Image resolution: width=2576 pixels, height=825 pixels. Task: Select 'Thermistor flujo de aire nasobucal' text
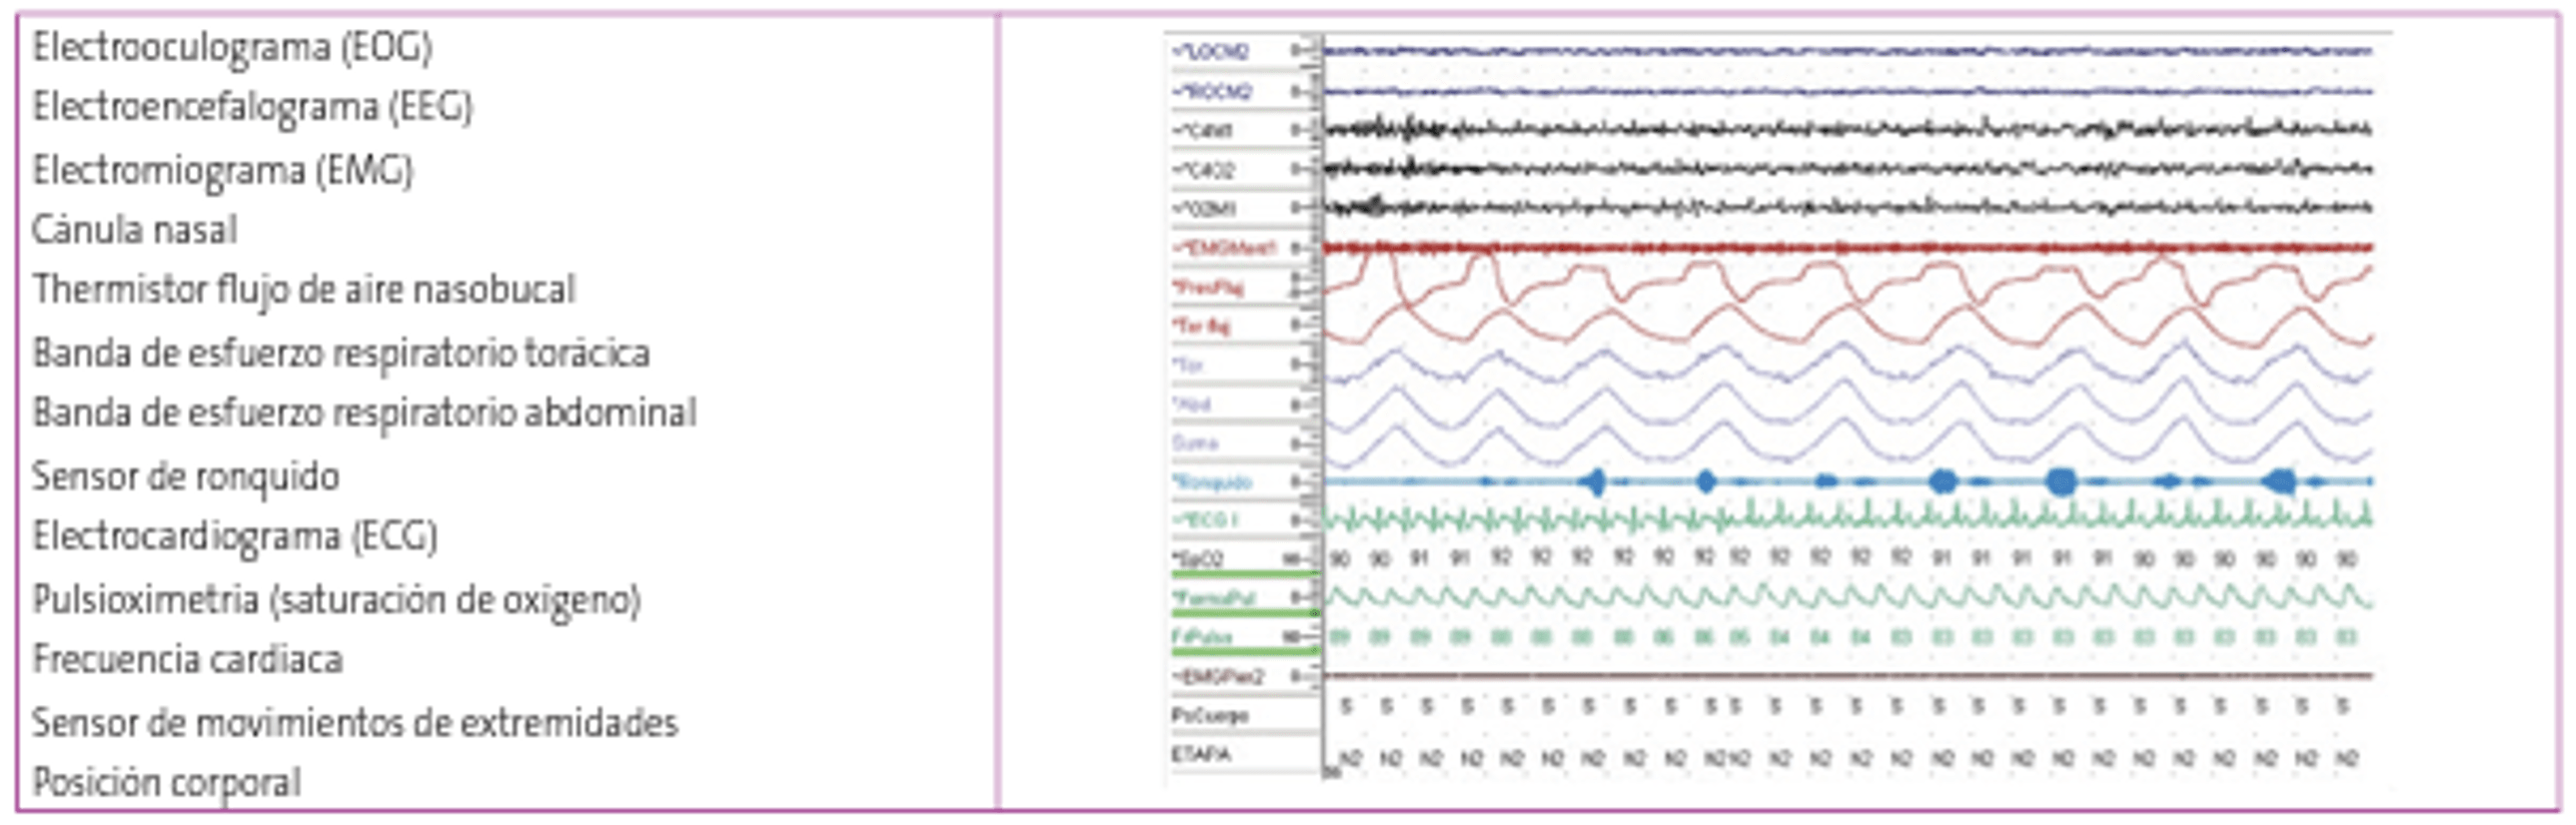(x=304, y=290)
